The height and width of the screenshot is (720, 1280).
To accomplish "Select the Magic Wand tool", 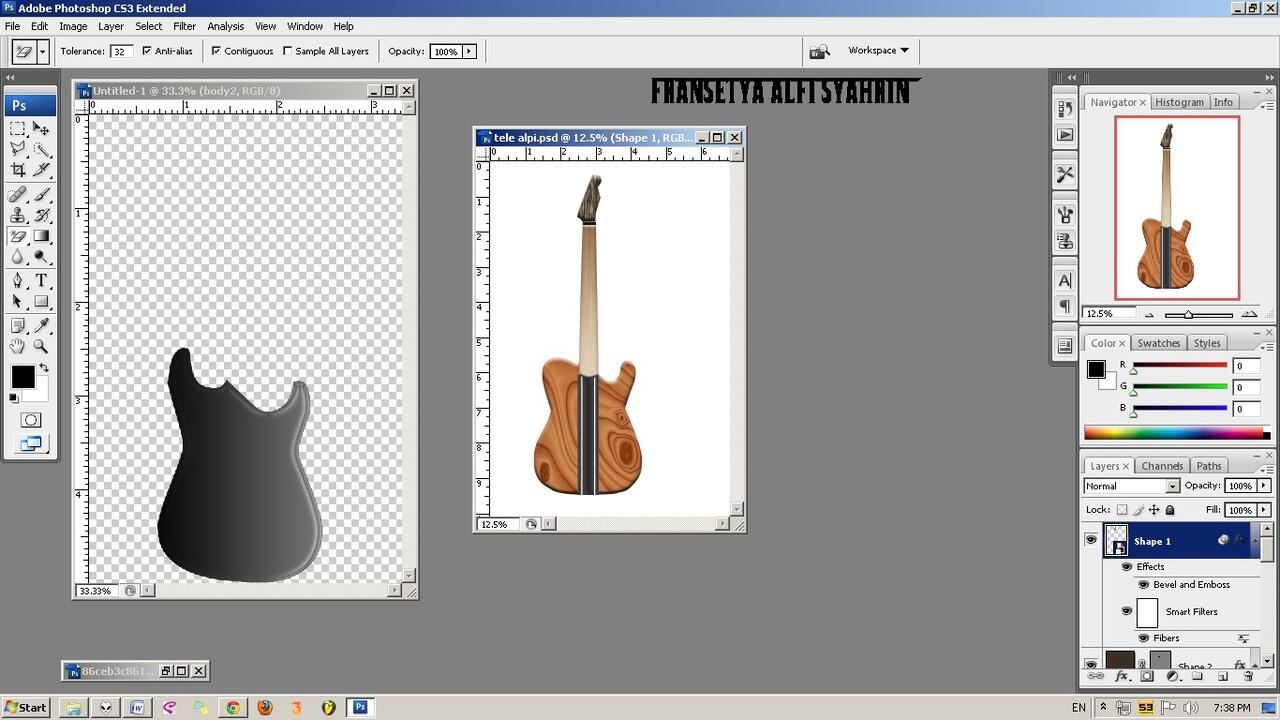I will coord(42,150).
